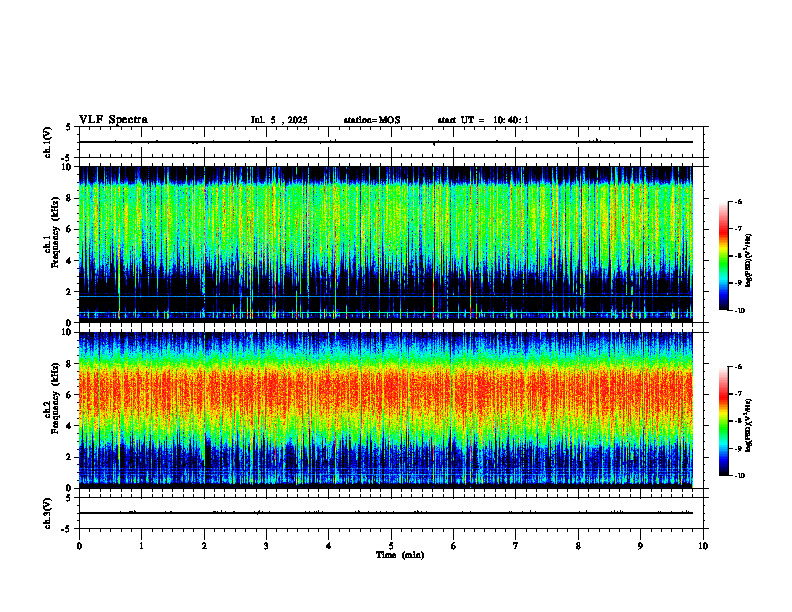Click the "6" tick on the time axis
The width and height of the screenshot is (792, 612).
[x=454, y=546]
